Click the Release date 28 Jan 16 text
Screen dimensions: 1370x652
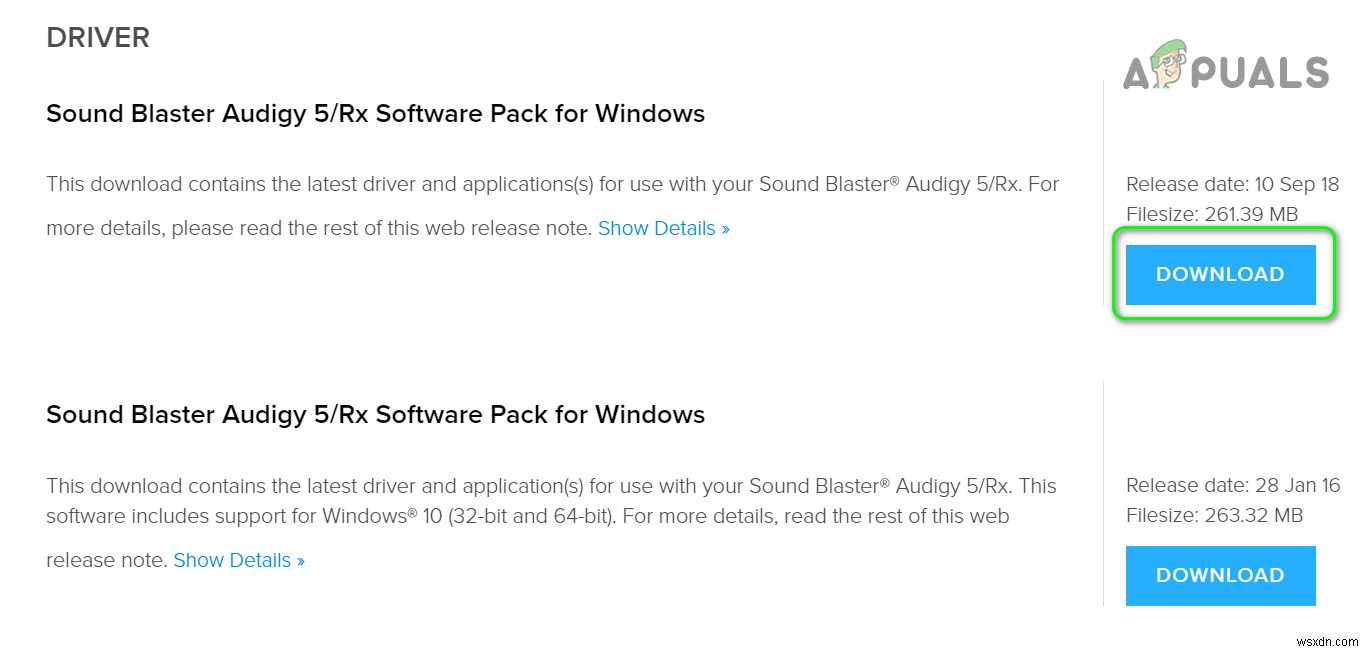pos(1233,485)
